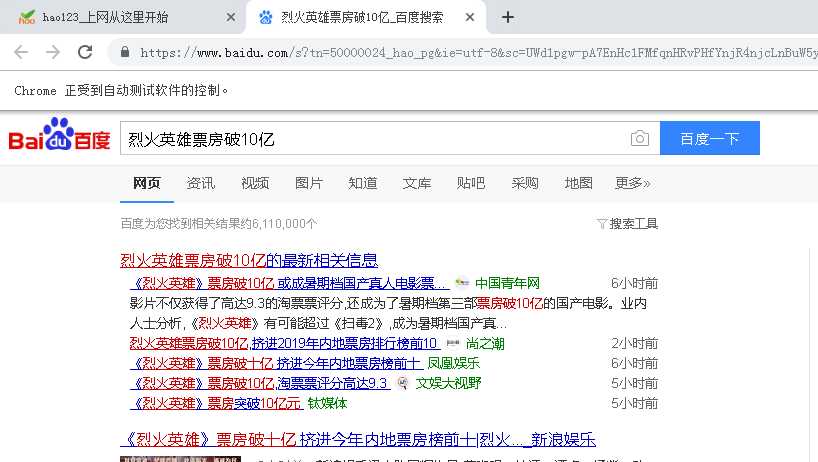Open the 地图 category
The image size is (818, 462).
[579, 183]
